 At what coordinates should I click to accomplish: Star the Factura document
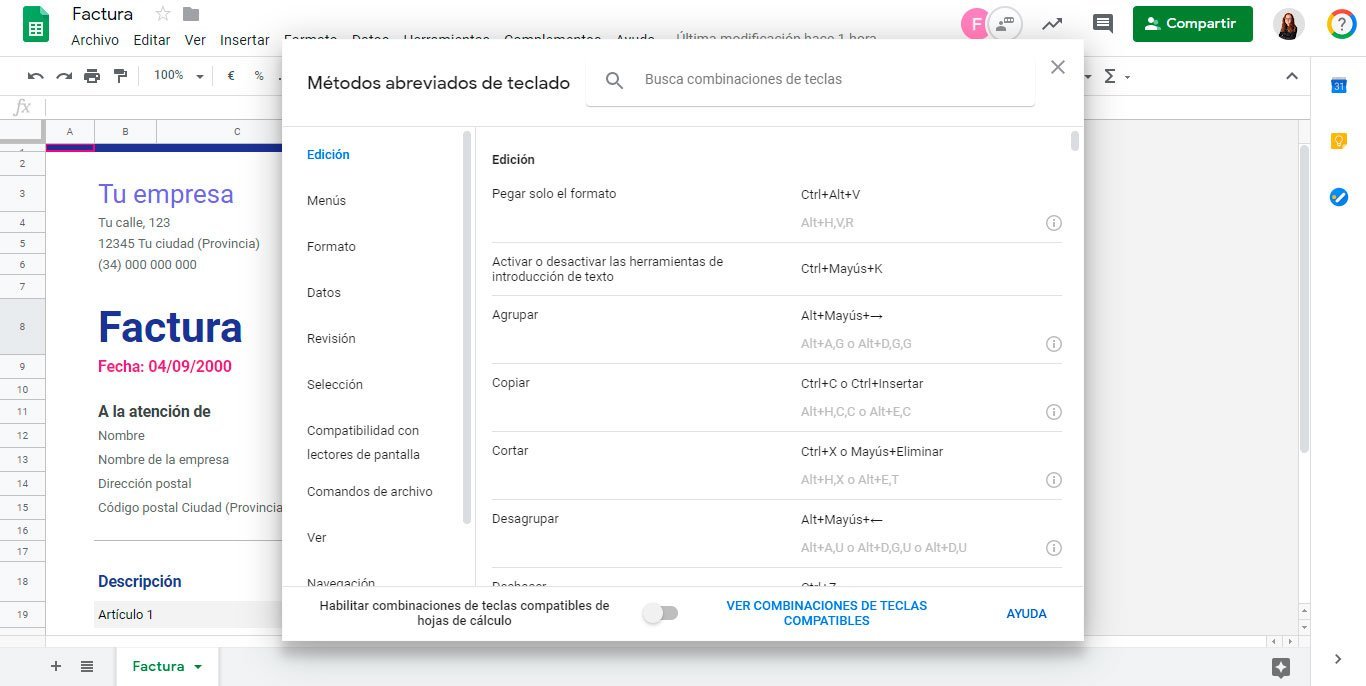click(162, 14)
